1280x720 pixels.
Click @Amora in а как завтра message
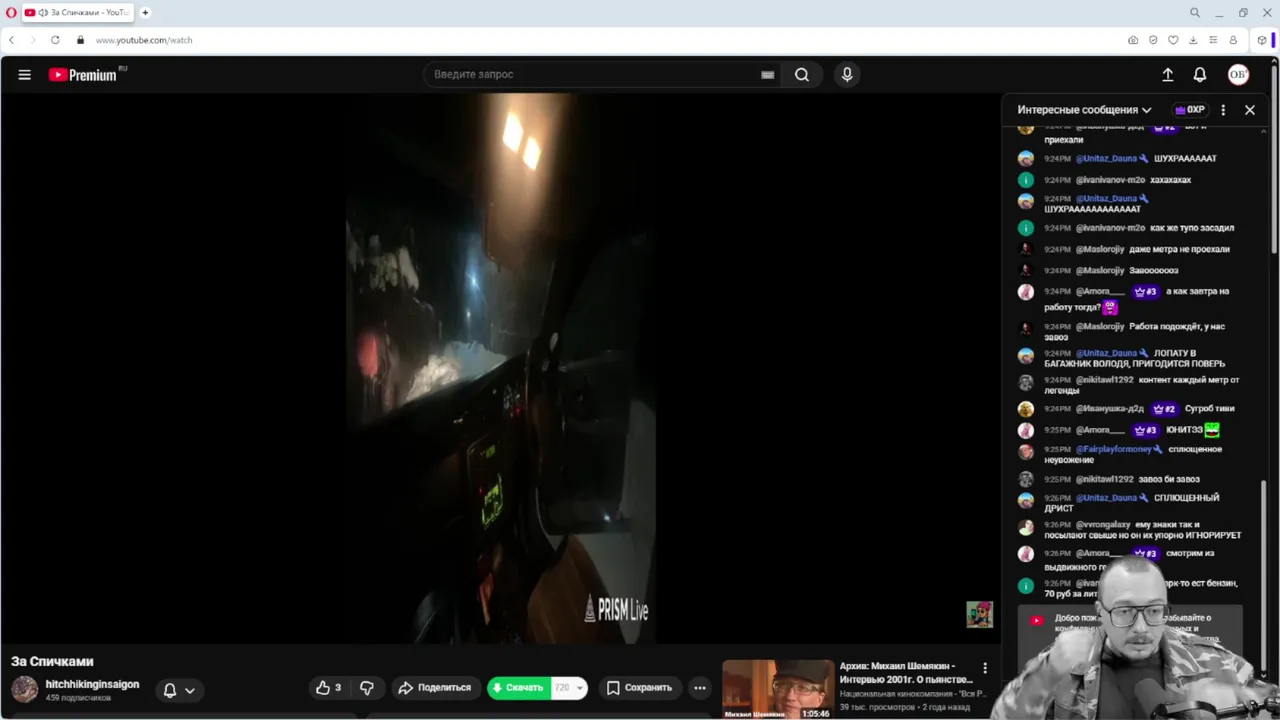click(x=1100, y=292)
